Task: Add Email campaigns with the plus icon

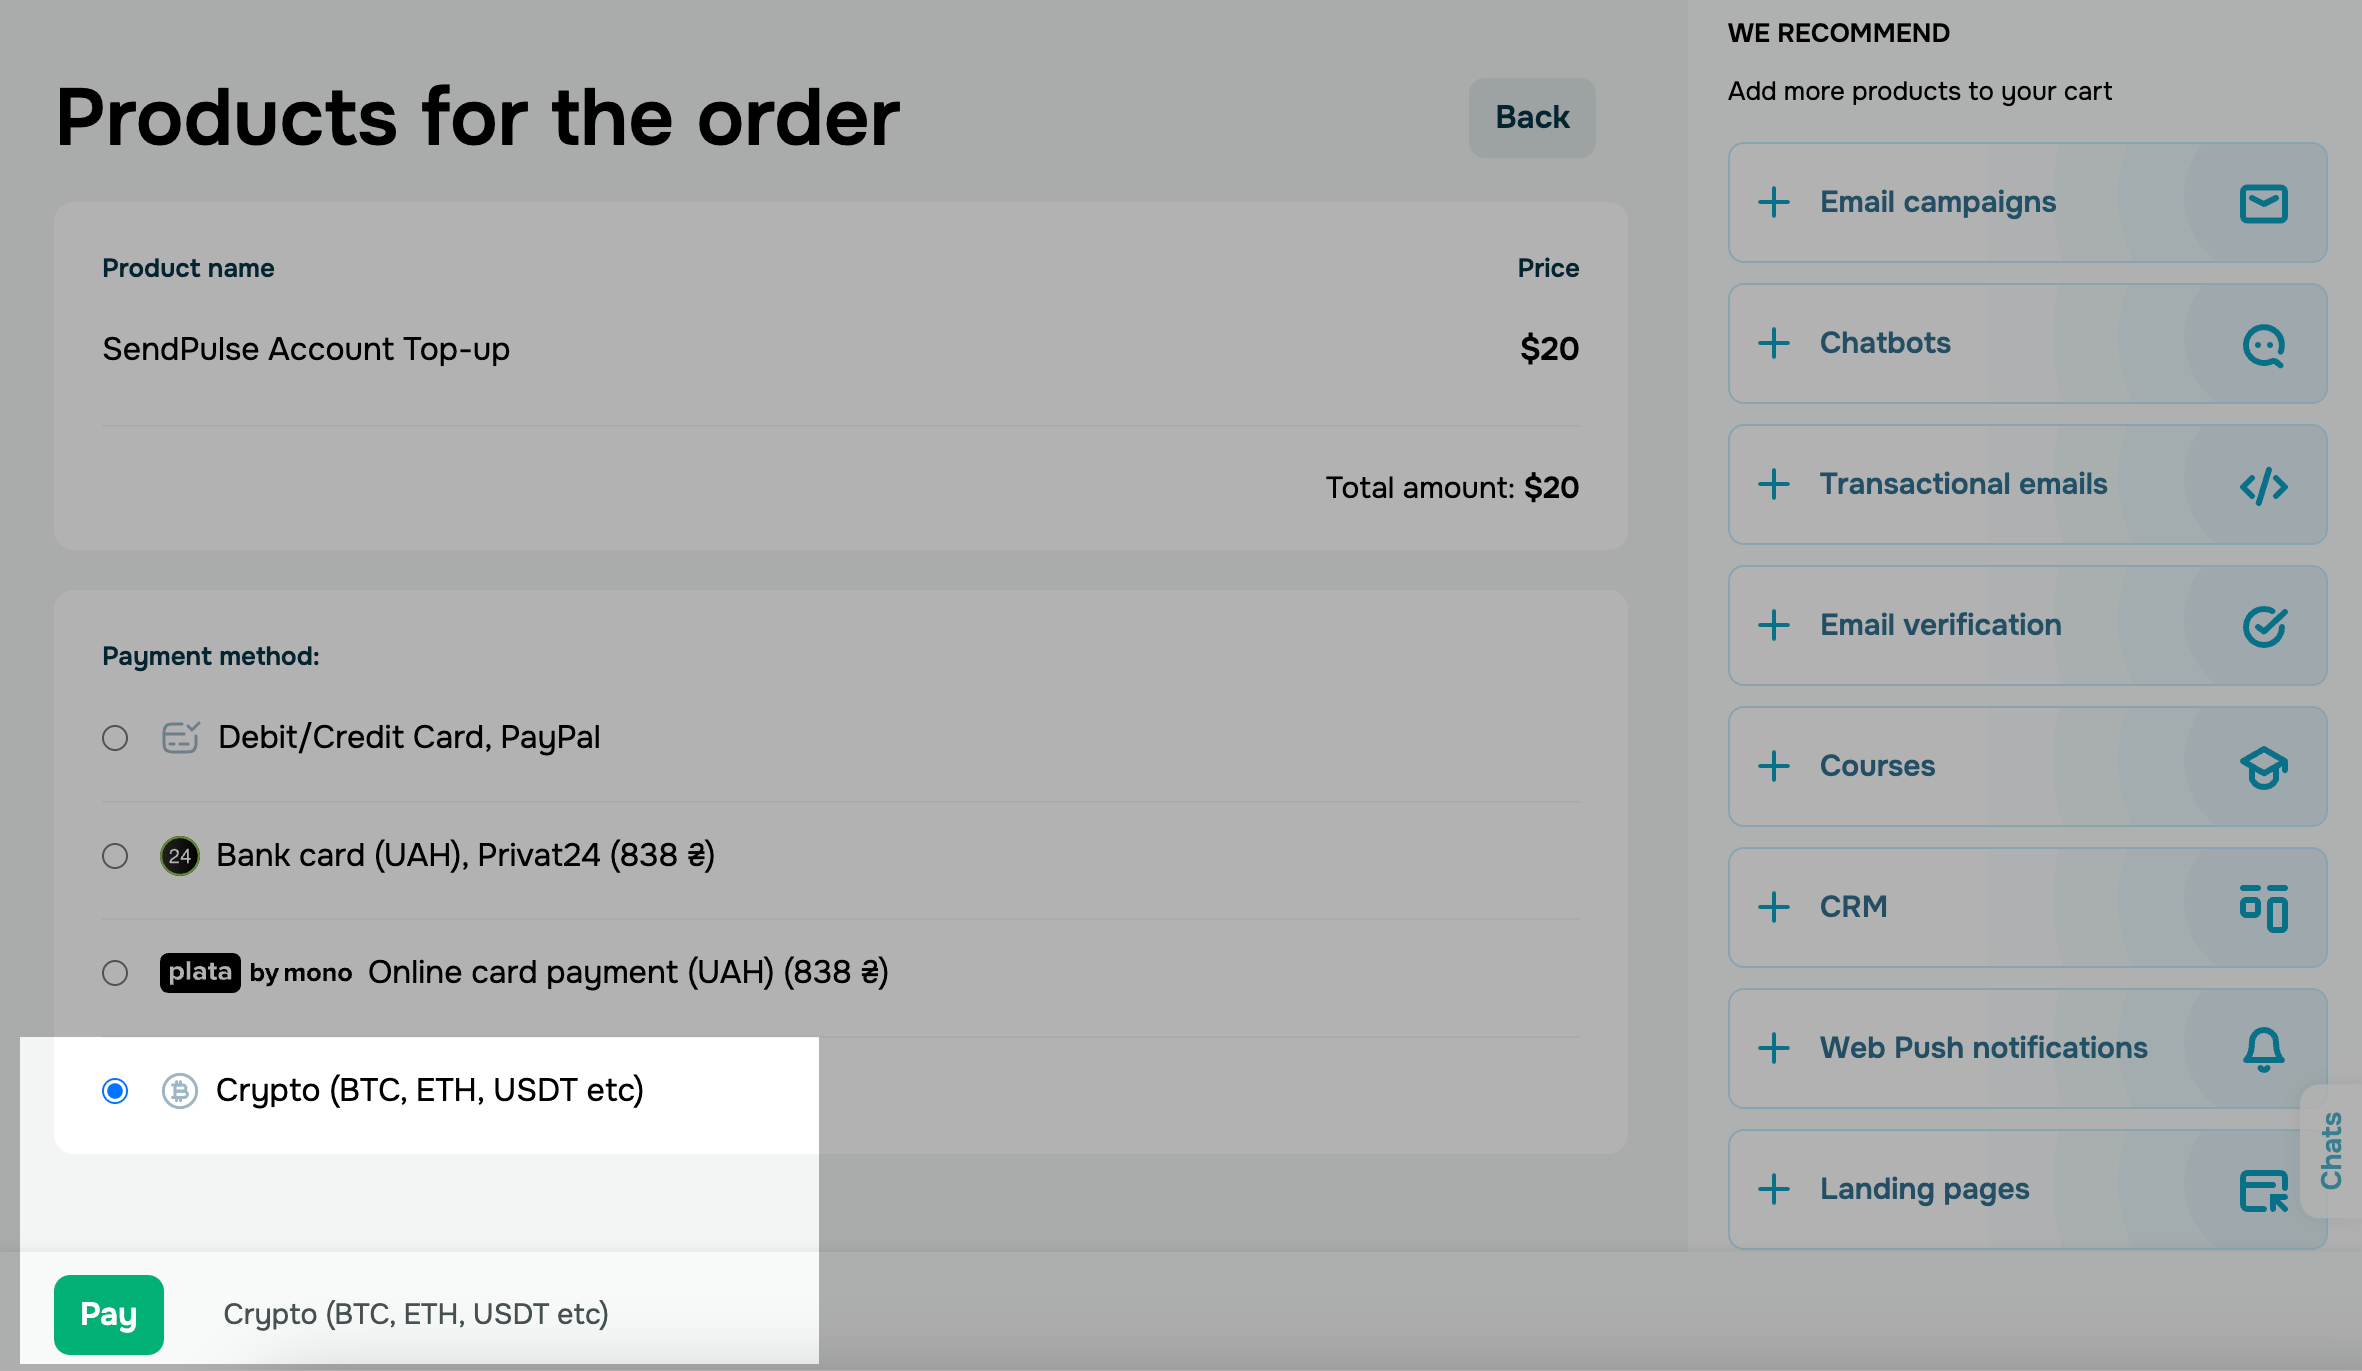Action: point(1774,202)
